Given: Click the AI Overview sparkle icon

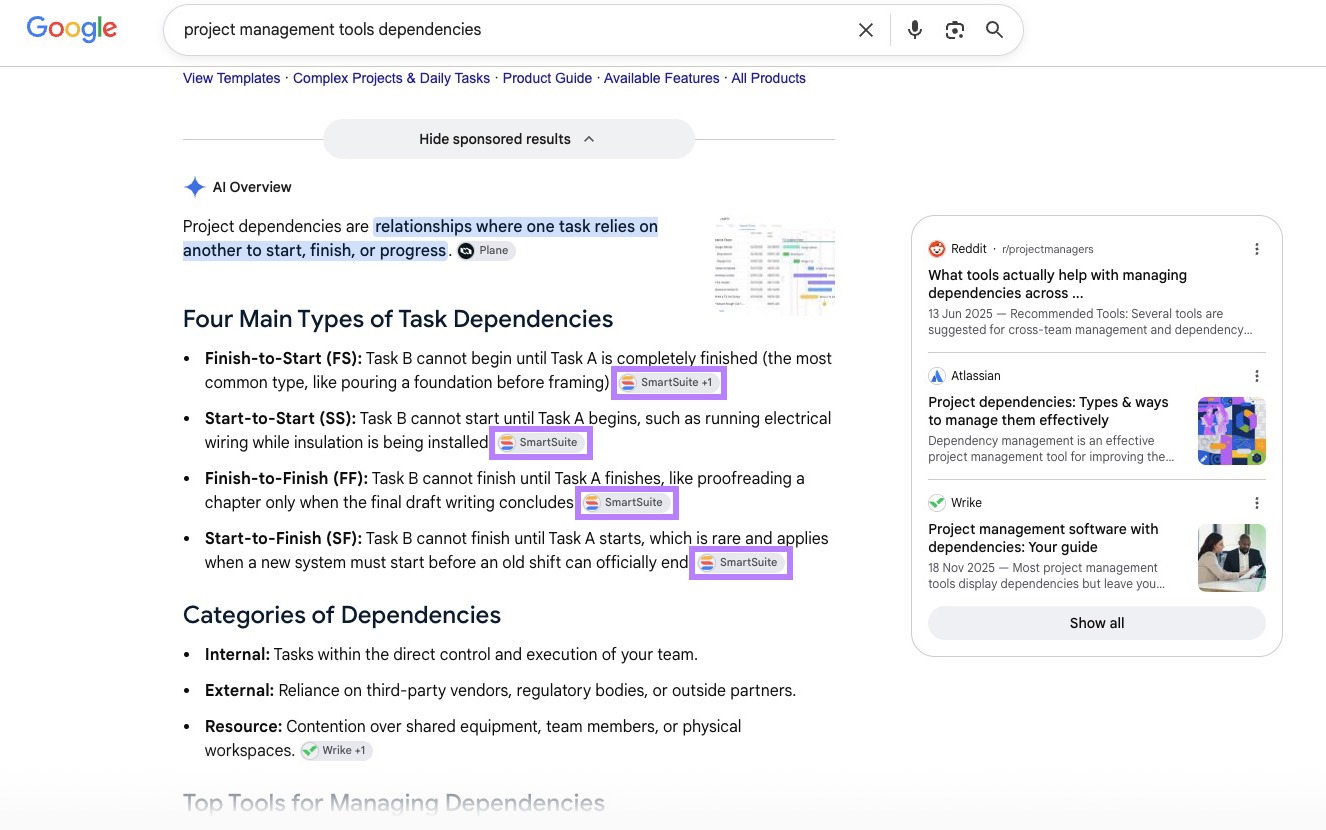Looking at the screenshot, I should [x=194, y=187].
